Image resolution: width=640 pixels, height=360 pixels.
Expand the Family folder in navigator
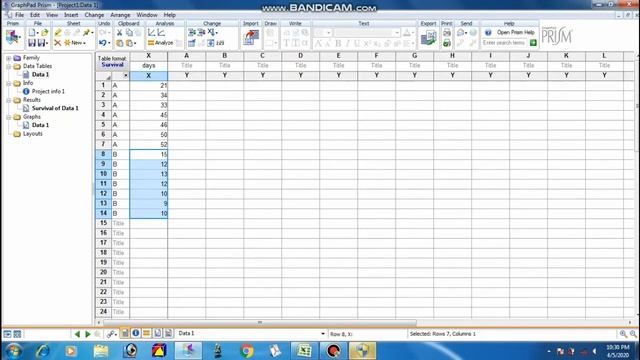point(9,58)
